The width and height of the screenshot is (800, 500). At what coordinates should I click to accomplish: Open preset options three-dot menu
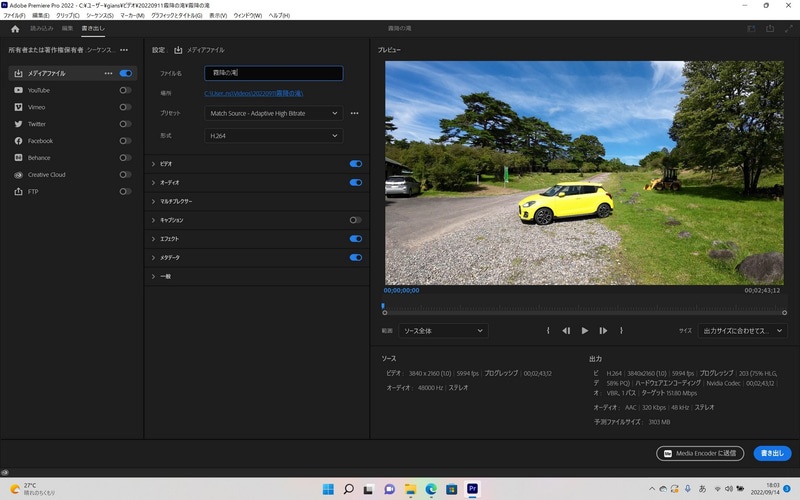(x=354, y=114)
